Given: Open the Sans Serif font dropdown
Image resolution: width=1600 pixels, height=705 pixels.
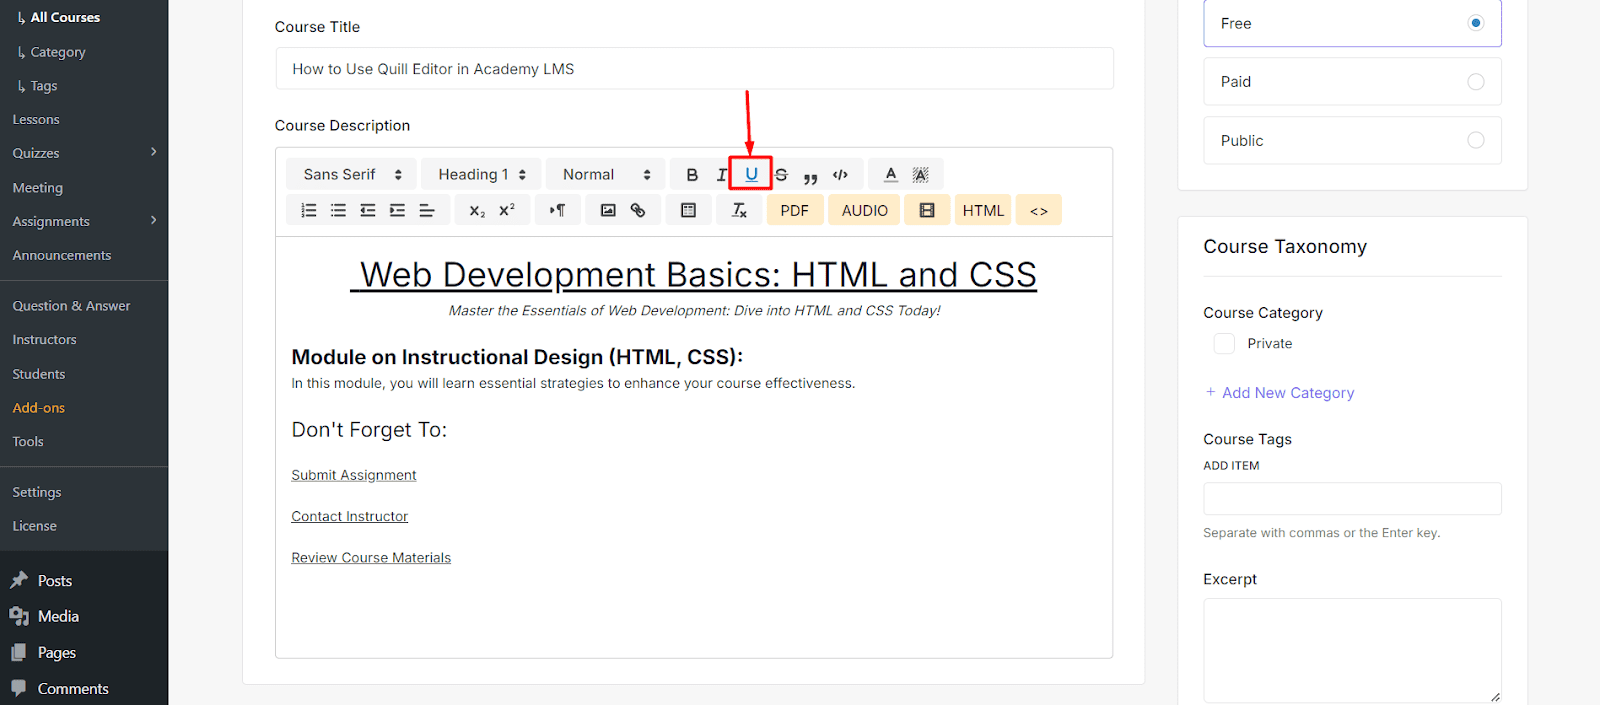Looking at the screenshot, I should pyautogui.click(x=352, y=175).
